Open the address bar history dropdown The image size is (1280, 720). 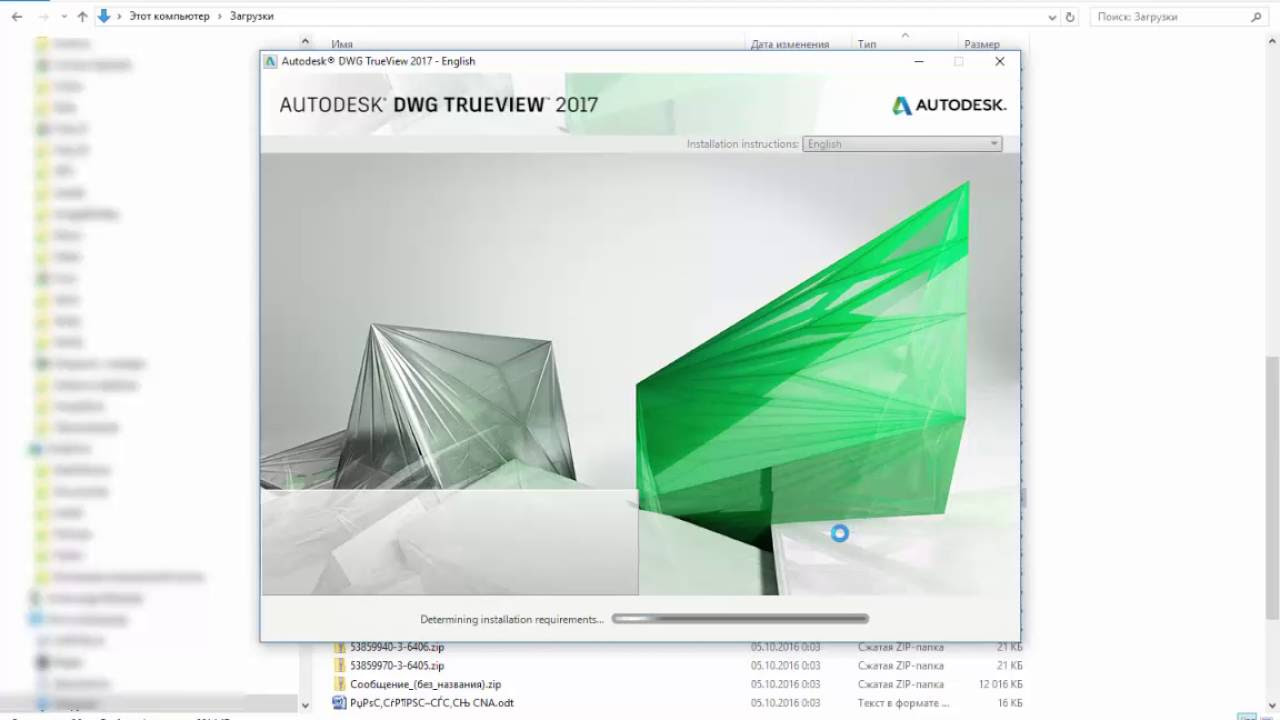pyautogui.click(x=1052, y=17)
